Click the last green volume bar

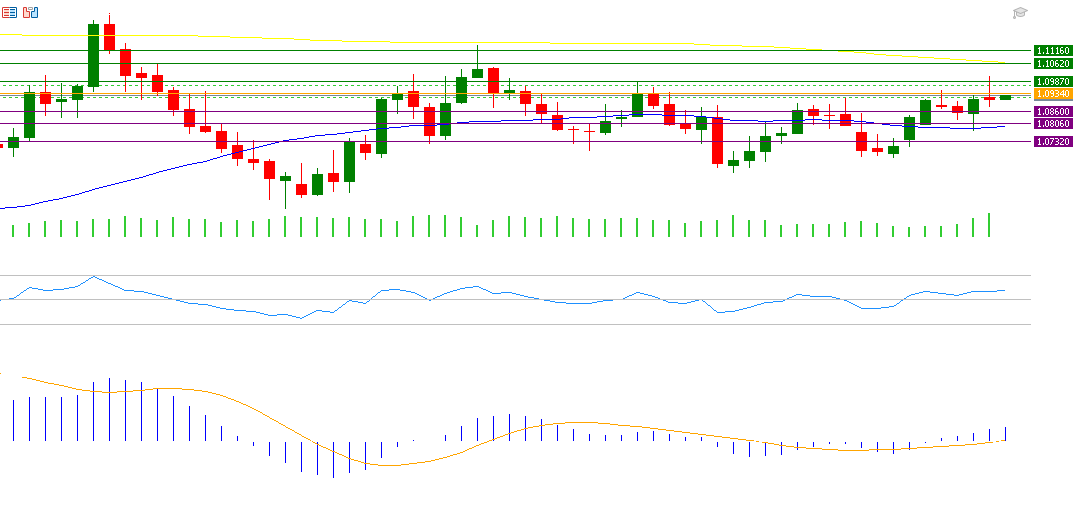(x=989, y=225)
